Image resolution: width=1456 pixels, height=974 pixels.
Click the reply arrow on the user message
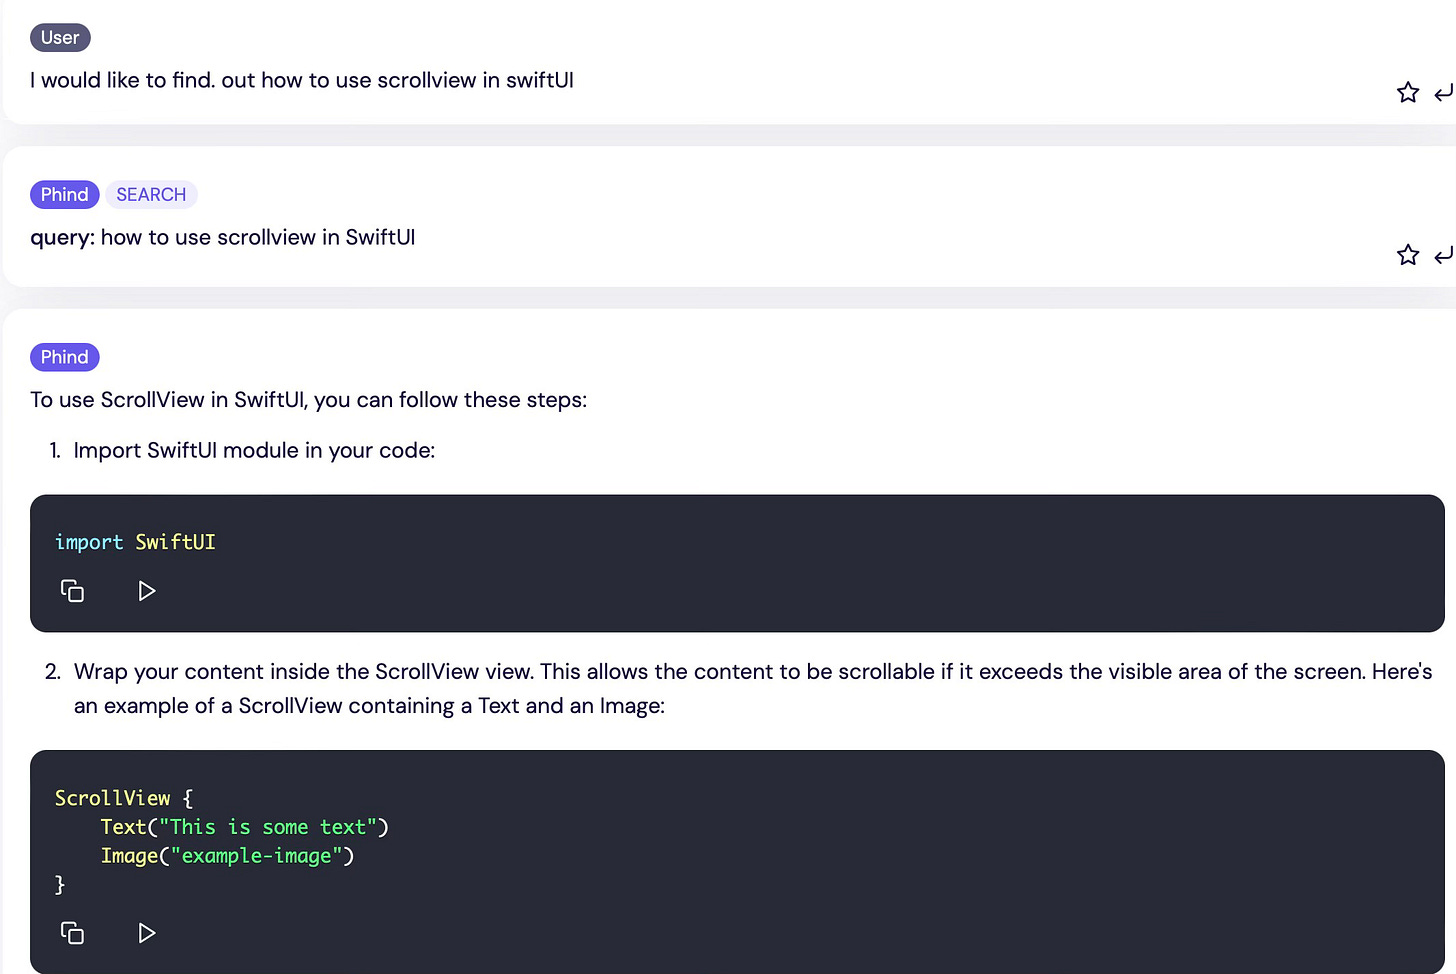(x=1444, y=92)
